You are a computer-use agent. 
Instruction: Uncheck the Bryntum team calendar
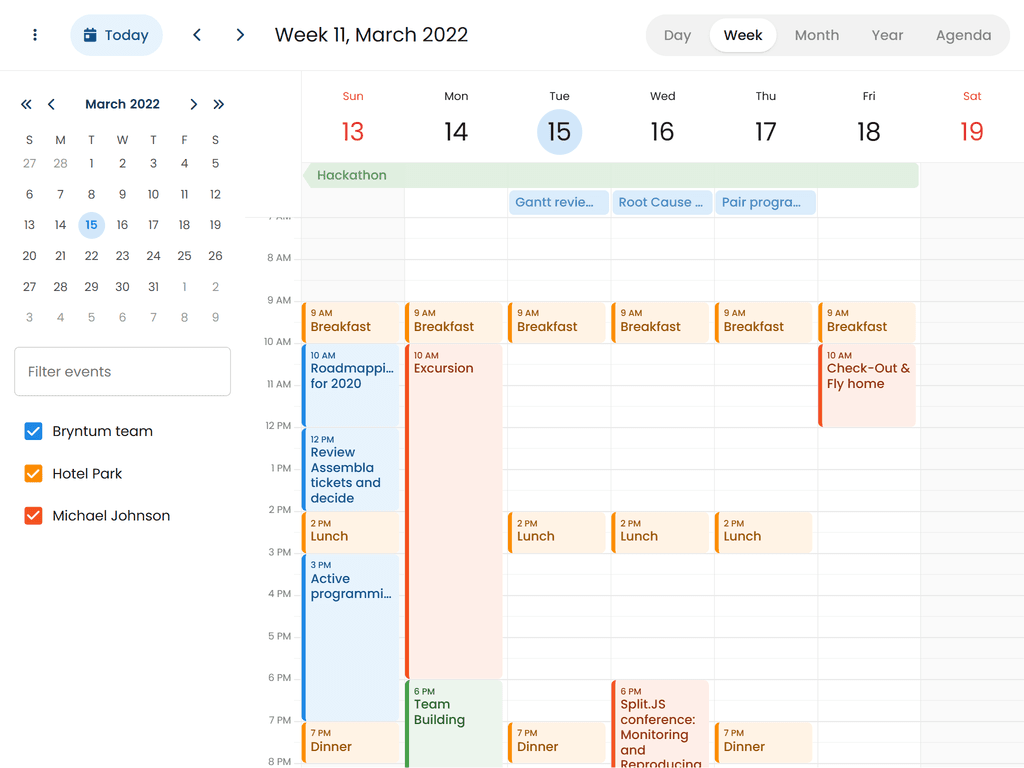(33, 431)
